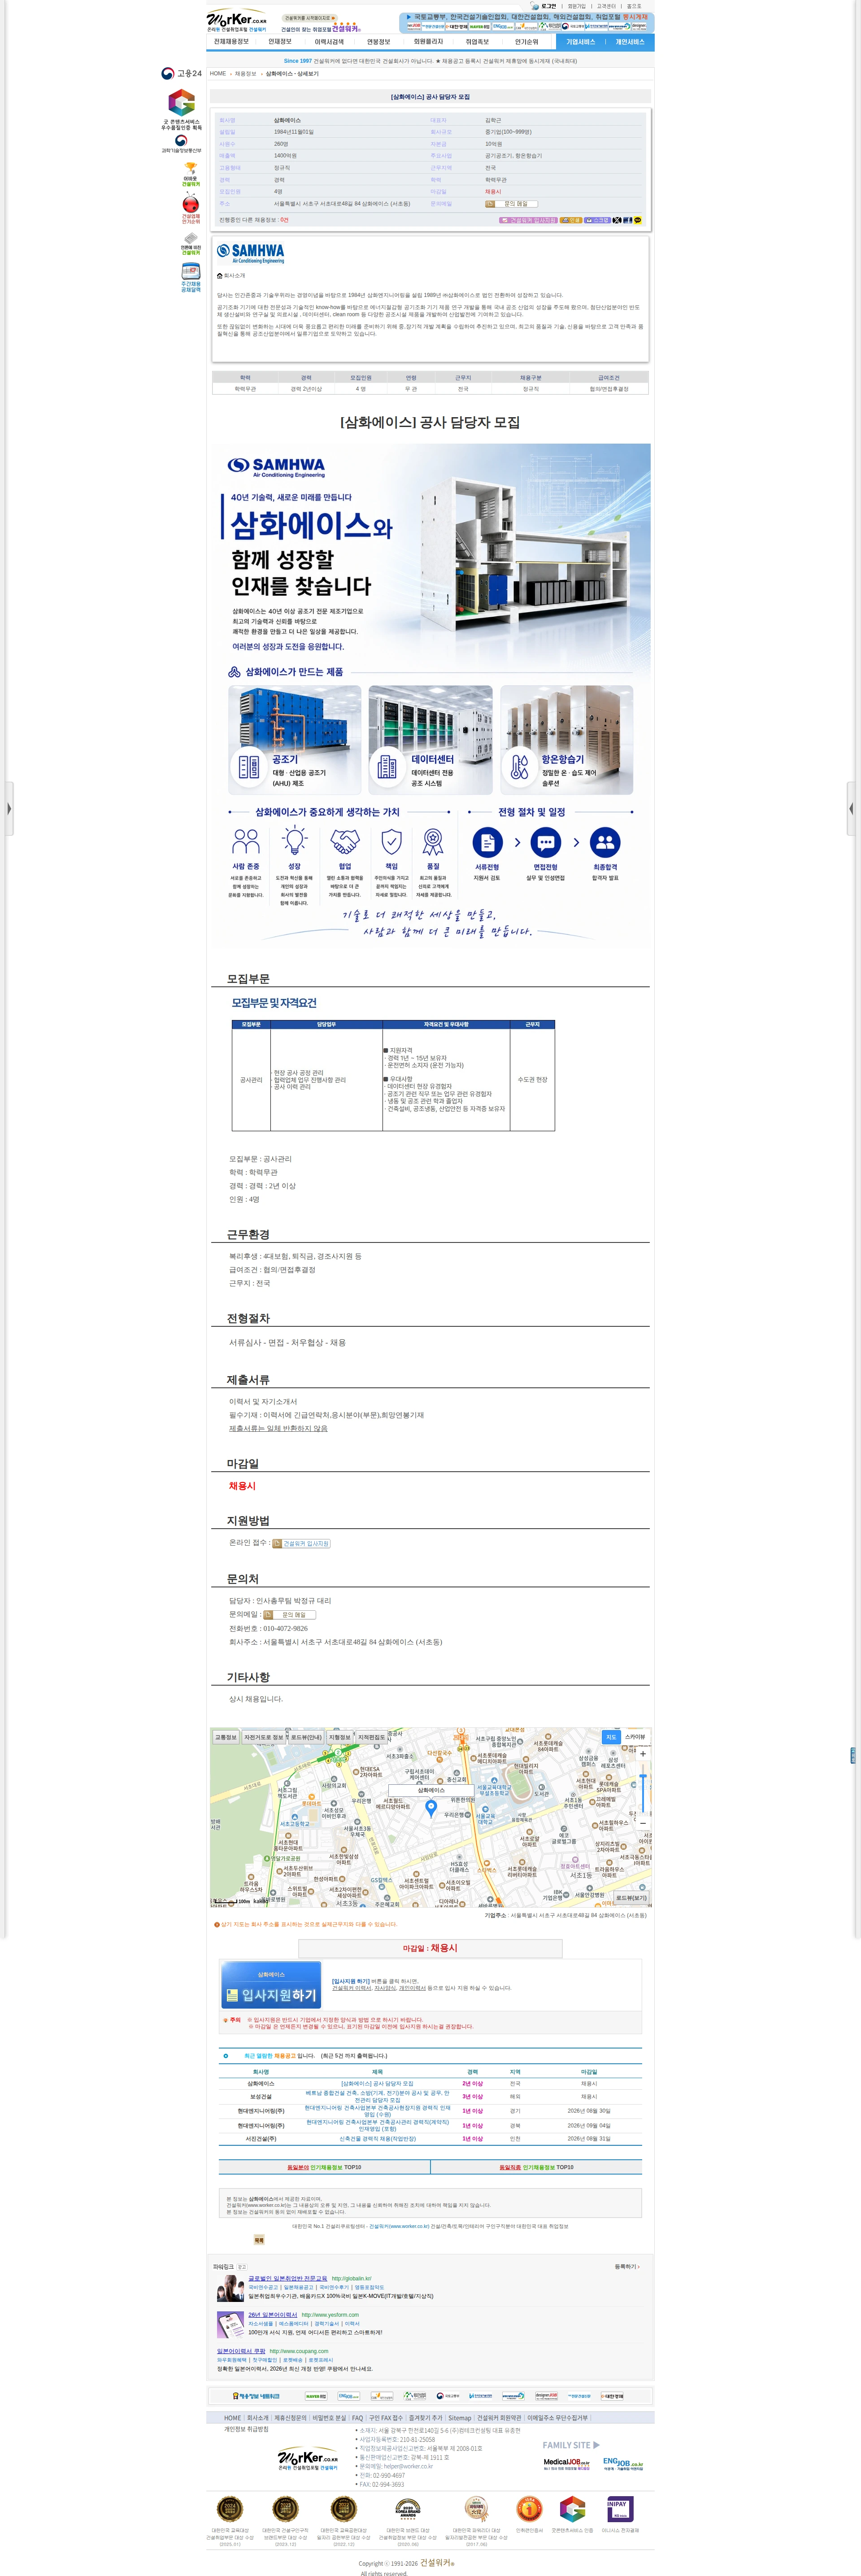Open 보성건설 recent job listing title
861x2576 pixels.
coord(377,2096)
